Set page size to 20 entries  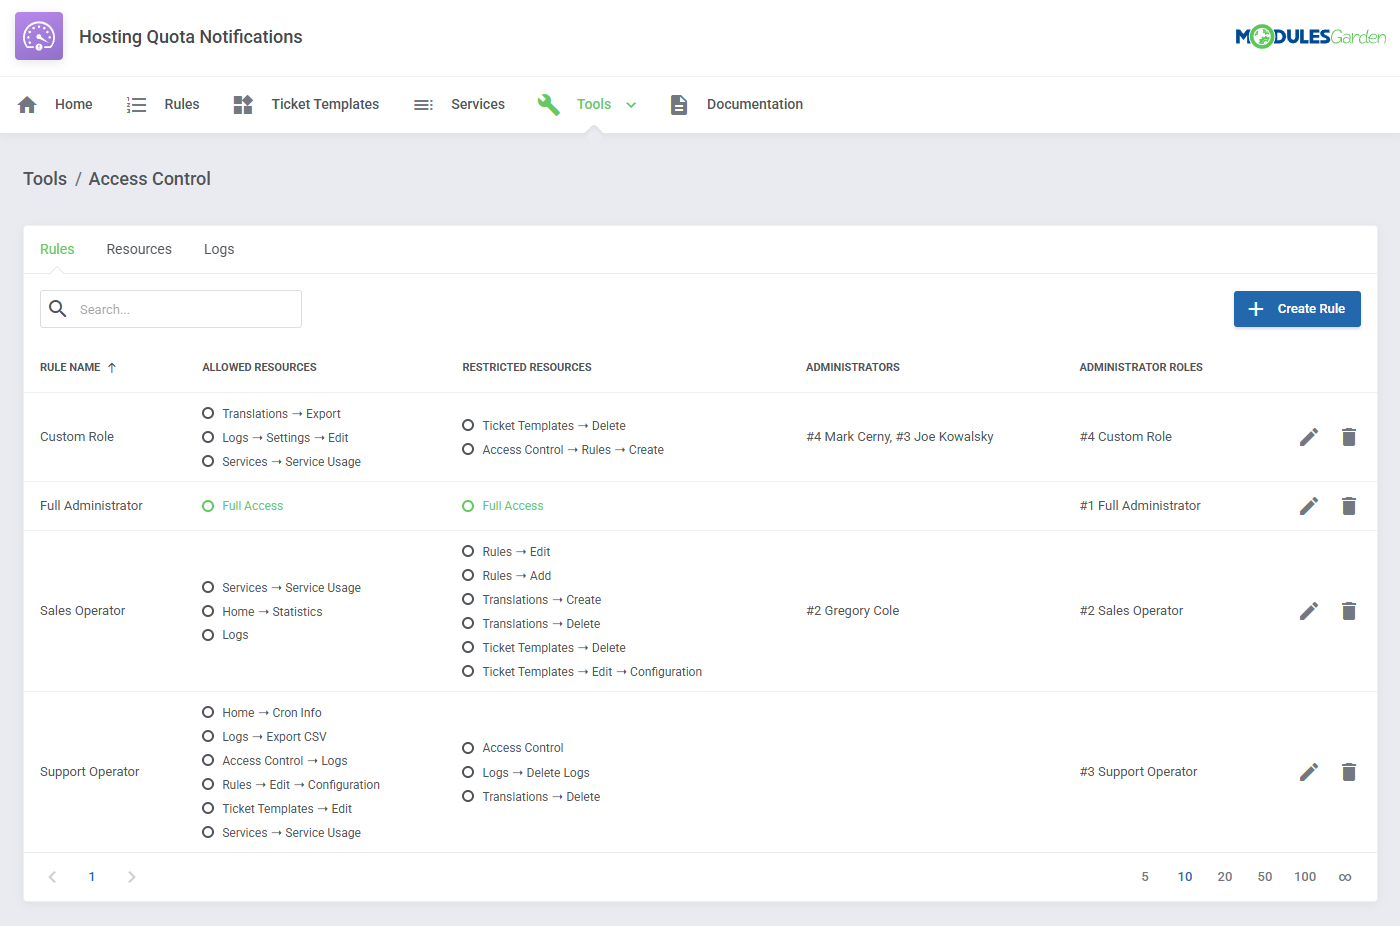tap(1224, 877)
